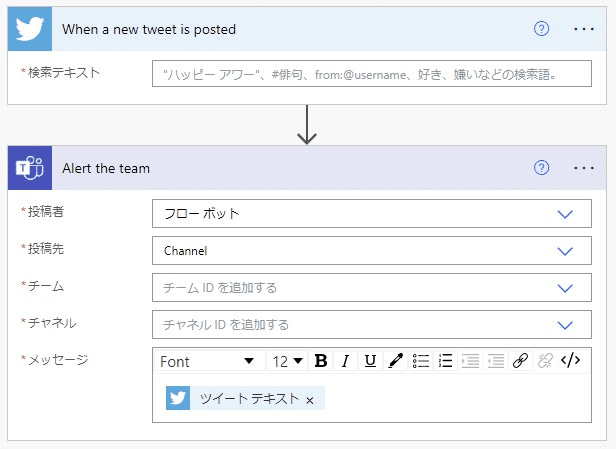
Task: Click the Microsoft Teams action icon
Action: [30, 168]
